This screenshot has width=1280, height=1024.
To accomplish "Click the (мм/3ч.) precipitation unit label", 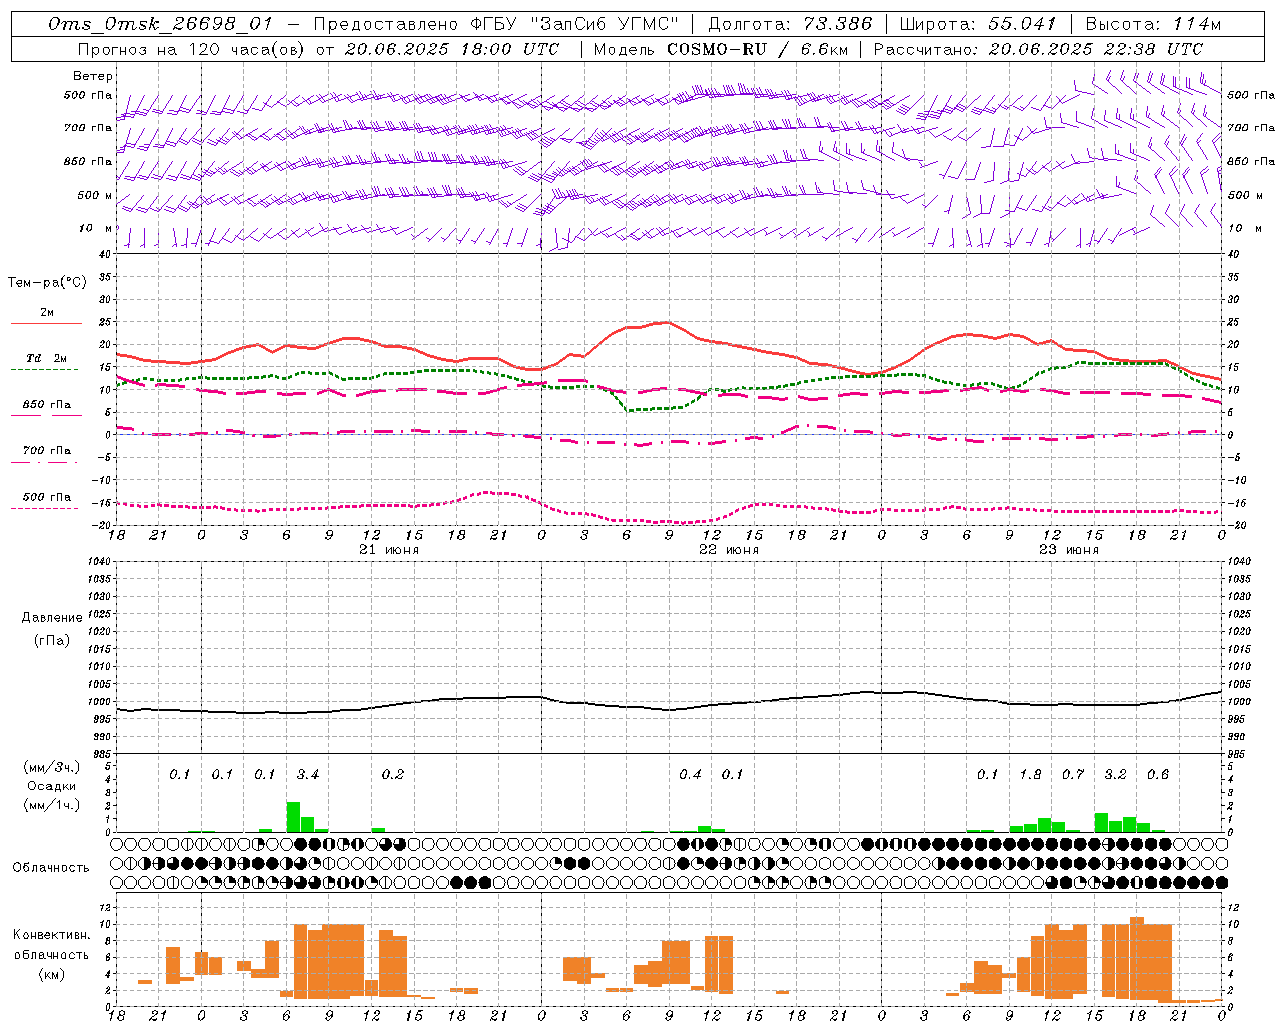I will pos(52,767).
